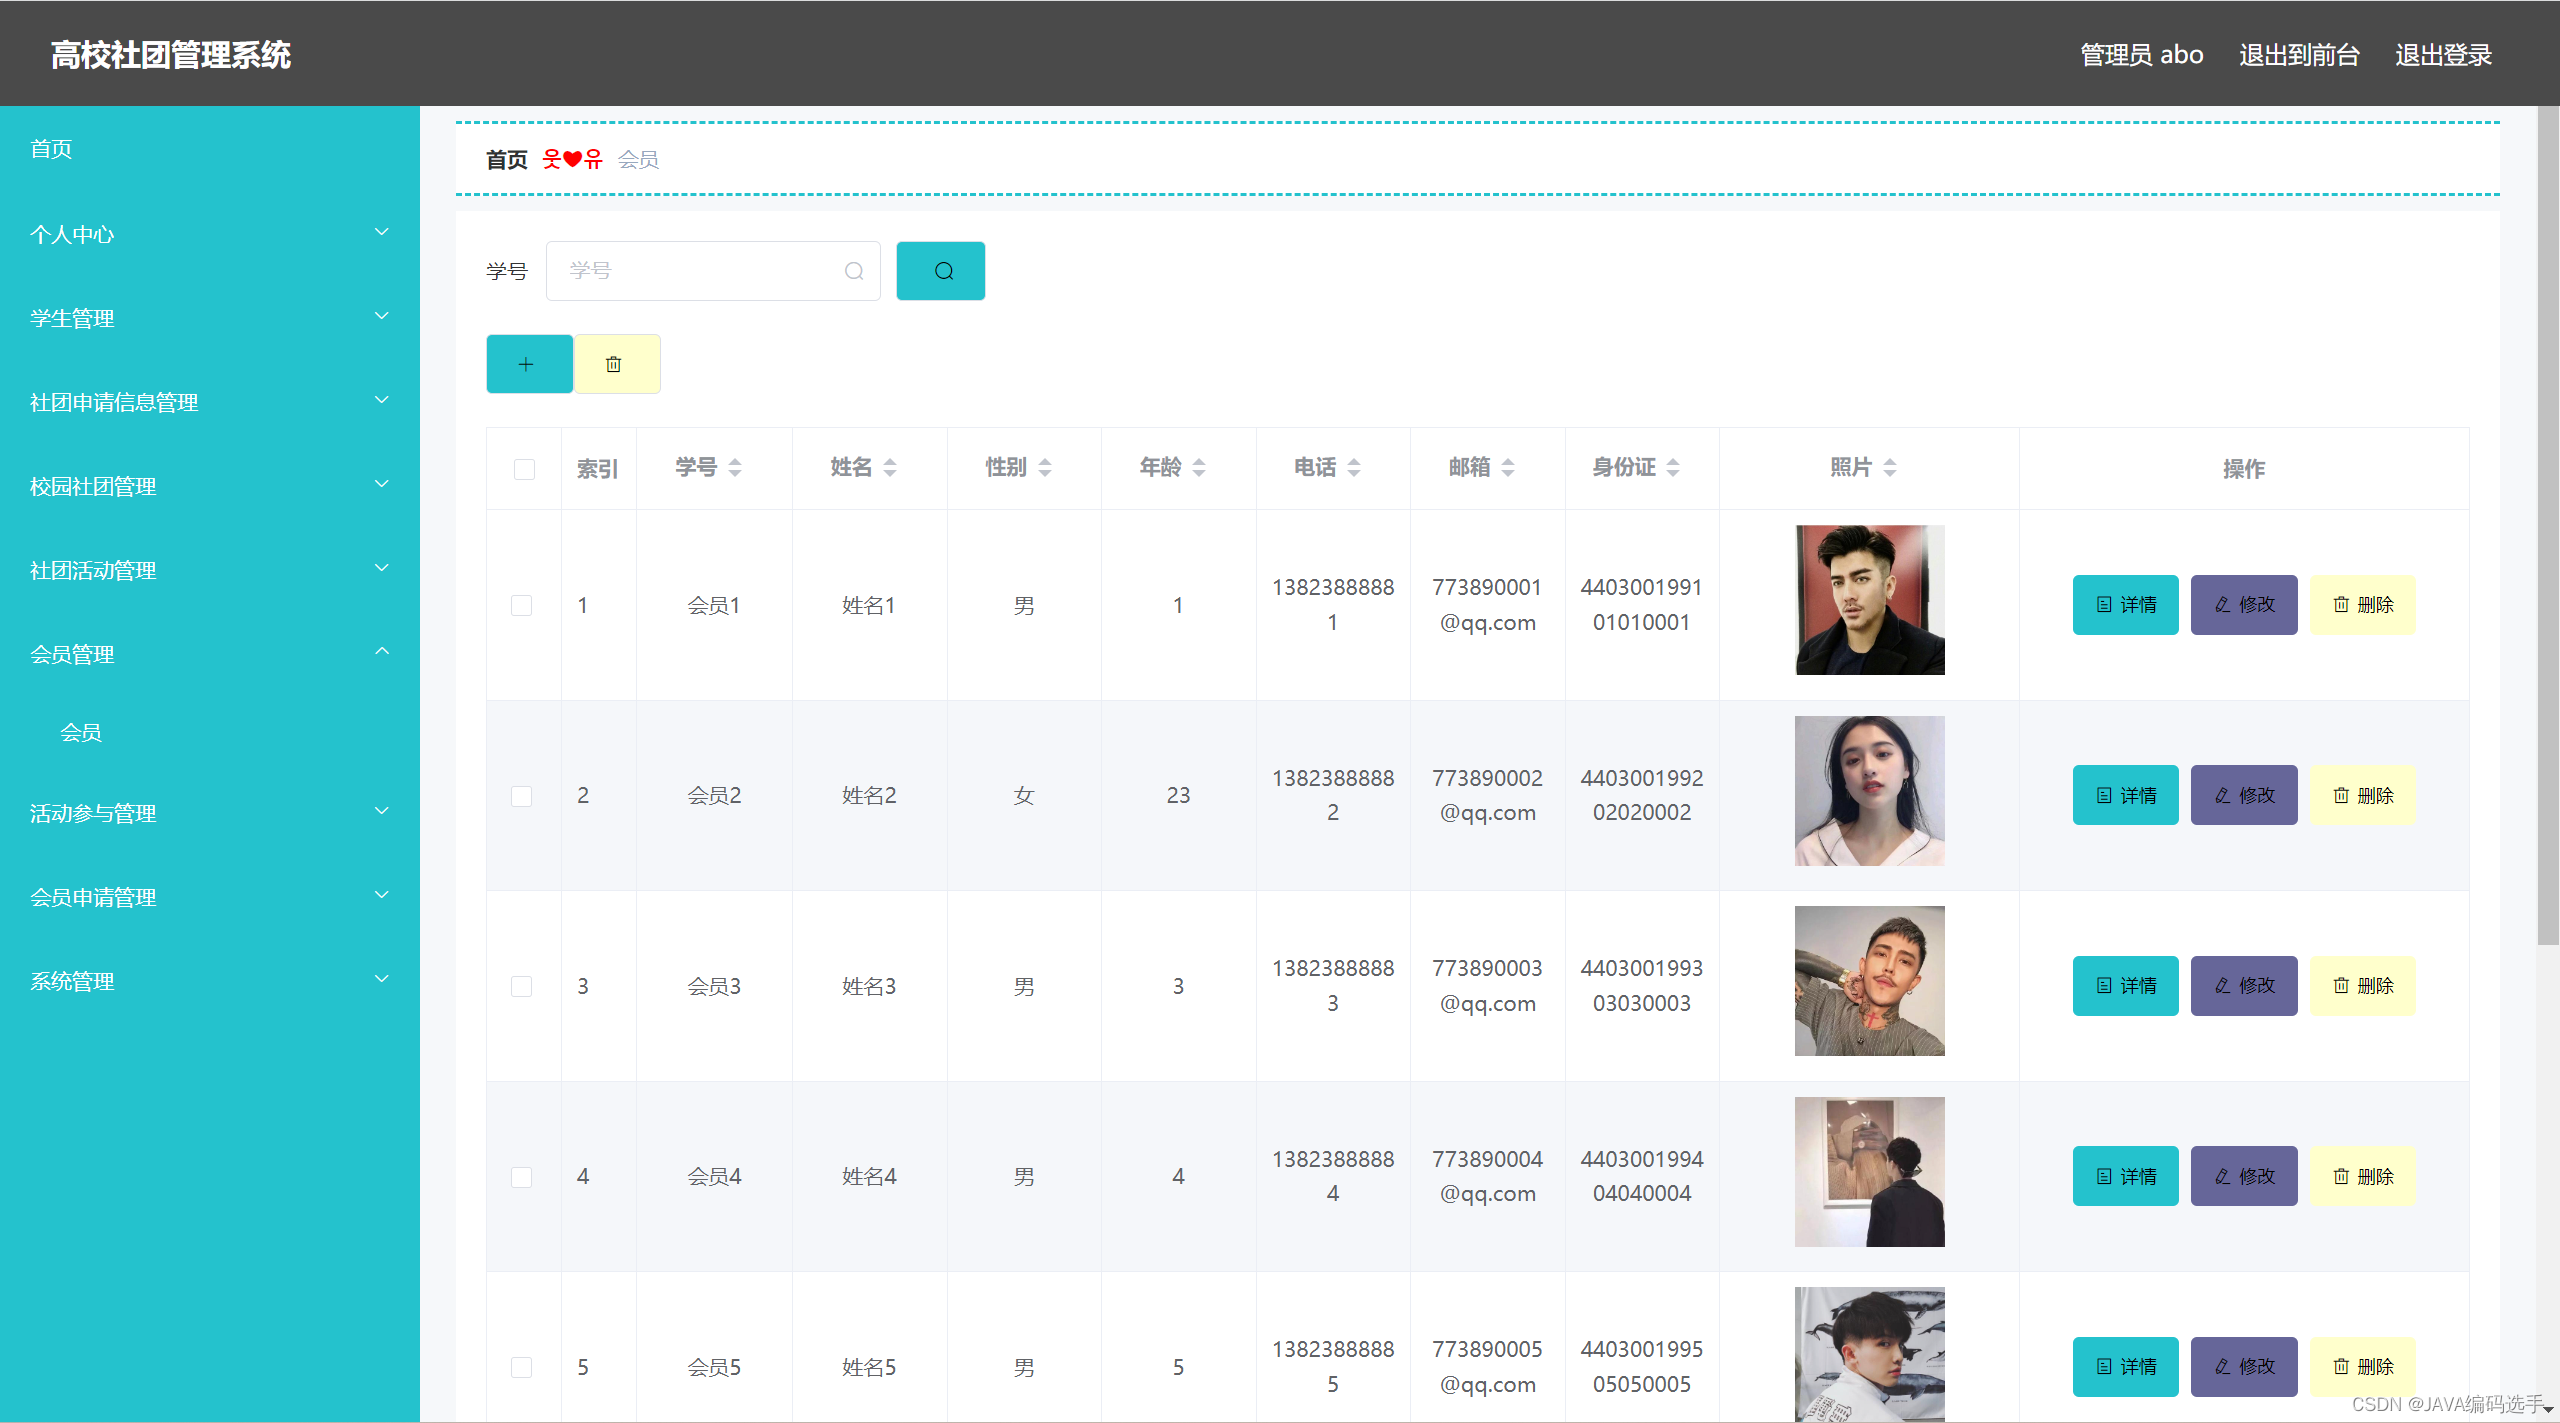Sort by 身份证 column sort icon

pos(1673,467)
